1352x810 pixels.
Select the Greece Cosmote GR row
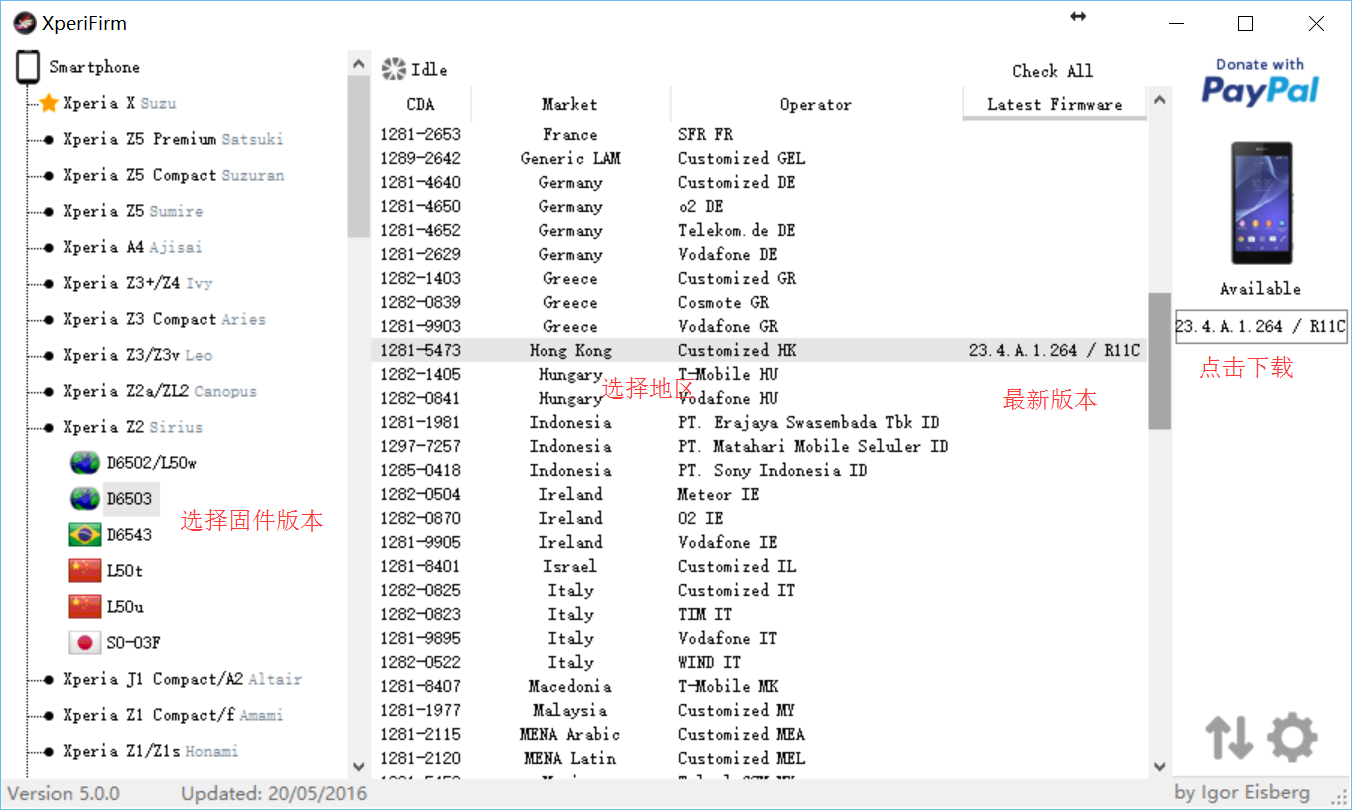click(759, 302)
